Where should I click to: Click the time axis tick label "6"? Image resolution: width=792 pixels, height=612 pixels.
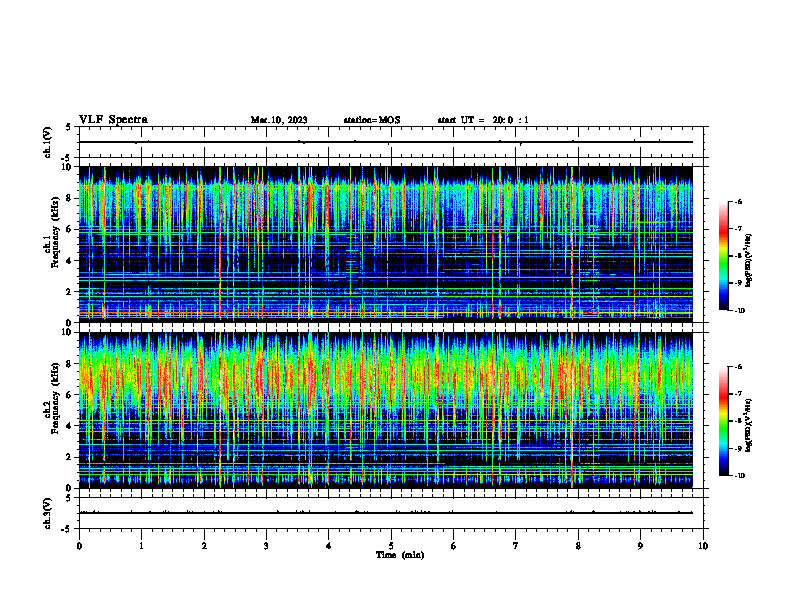(454, 546)
